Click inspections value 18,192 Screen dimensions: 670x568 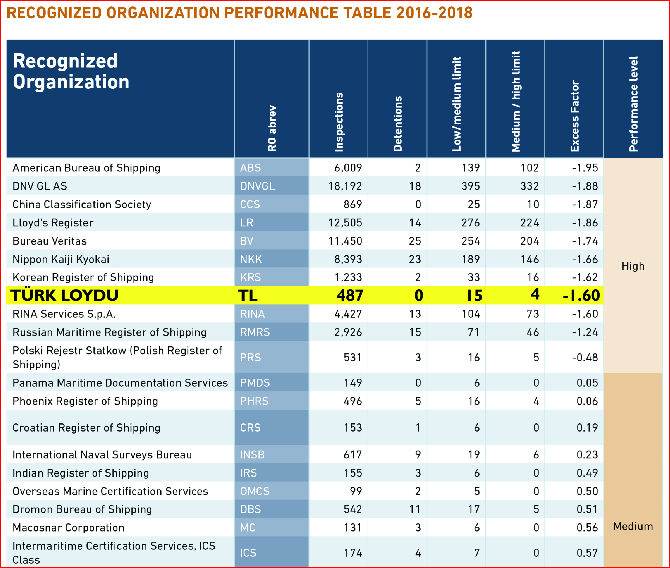point(345,186)
